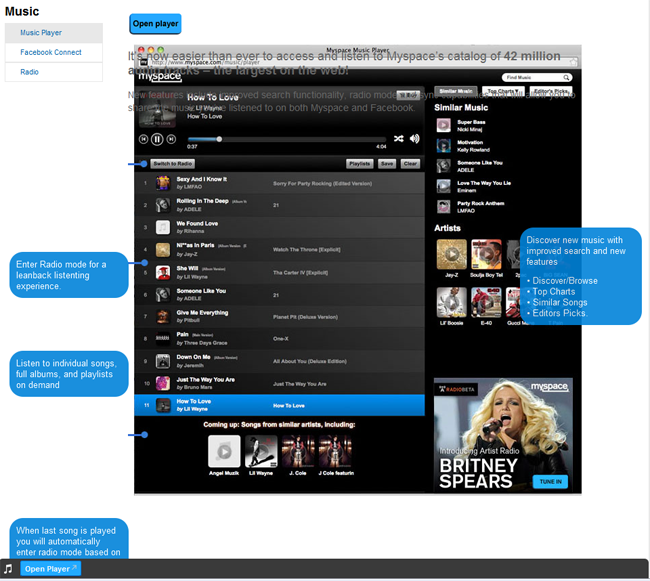Click Open Player in the bottom bar

[x=51, y=569]
